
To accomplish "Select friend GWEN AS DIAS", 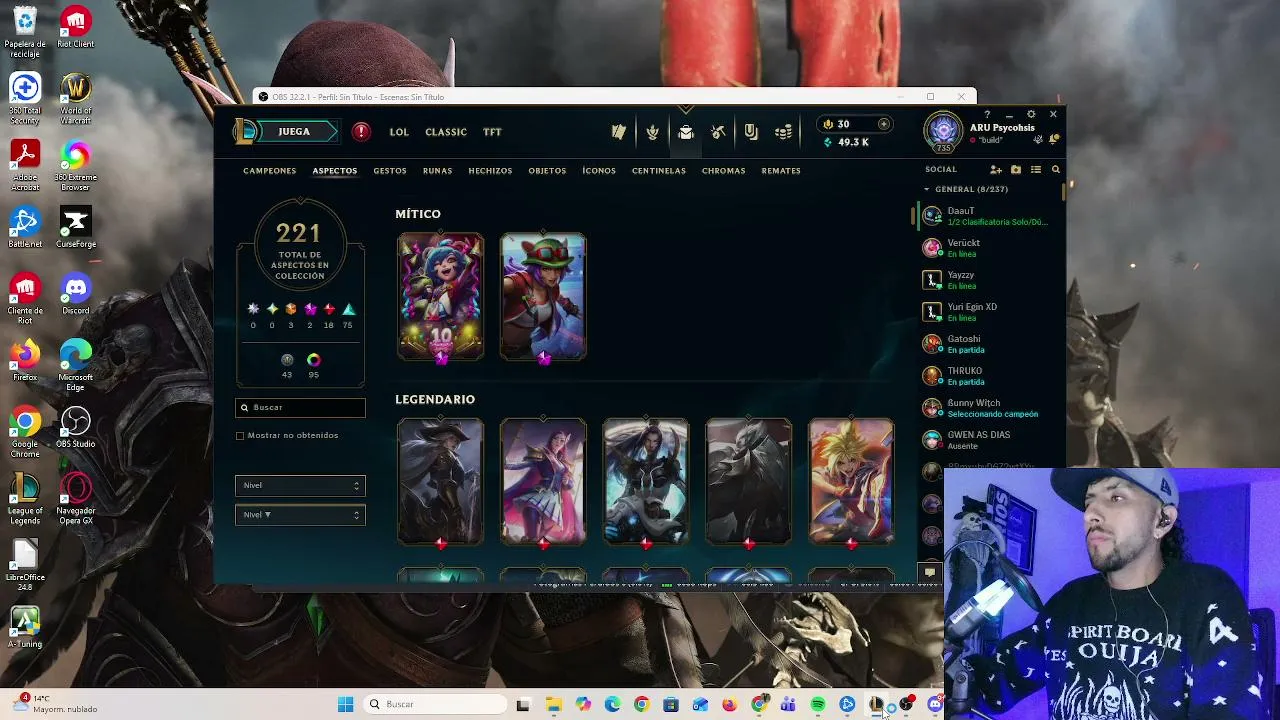I will tap(988, 440).
